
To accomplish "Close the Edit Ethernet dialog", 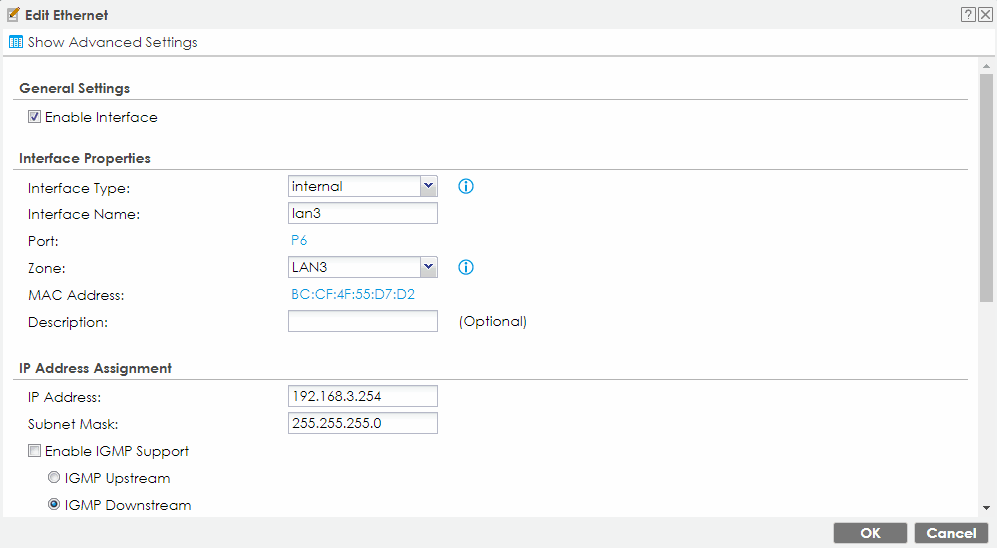I will [x=985, y=15].
